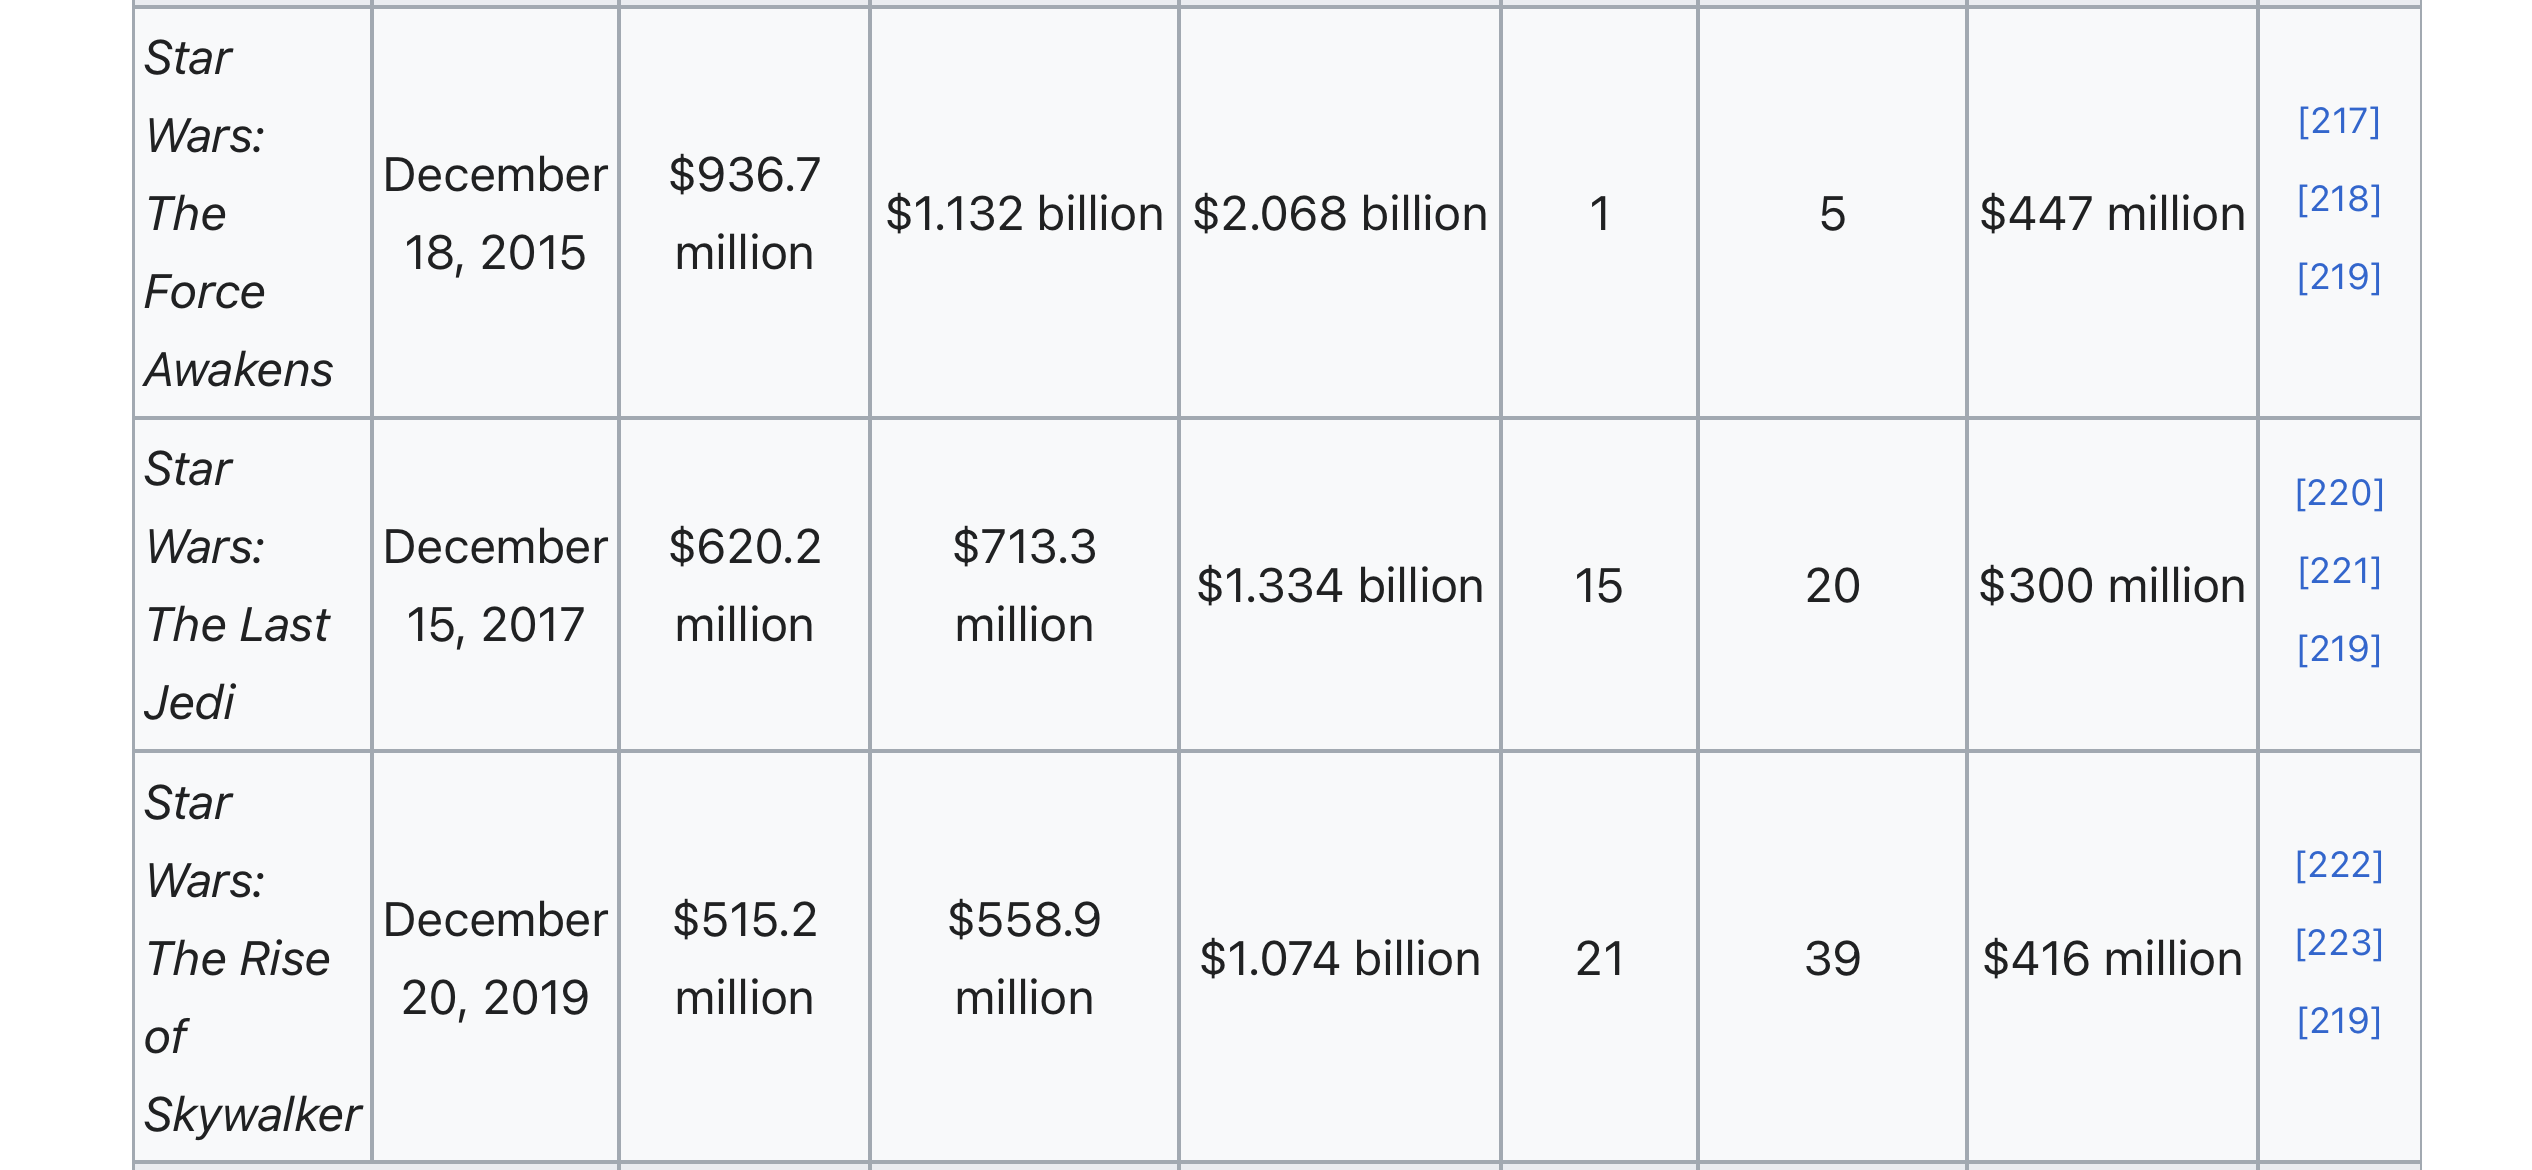The image size is (2532, 1170).
Task: Click the $447 million budget cell
Action: coord(2112,214)
